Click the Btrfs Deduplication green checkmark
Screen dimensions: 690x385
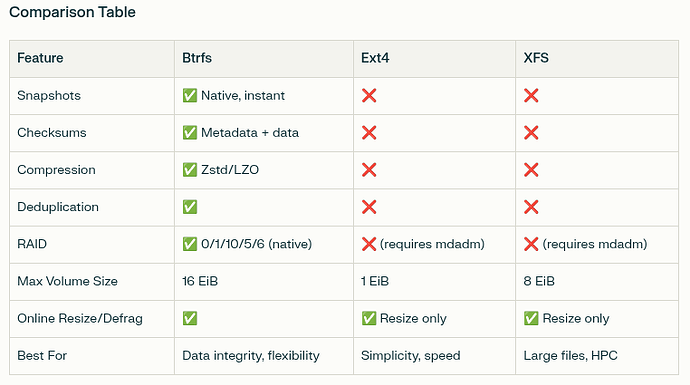click(x=190, y=207)
